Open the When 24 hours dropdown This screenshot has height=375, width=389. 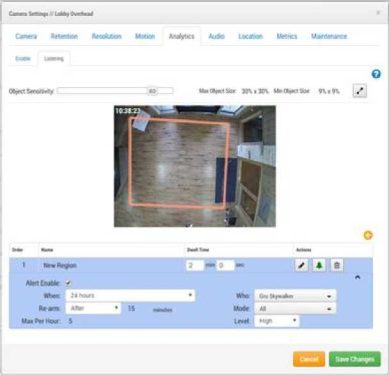tap(130, 295)
